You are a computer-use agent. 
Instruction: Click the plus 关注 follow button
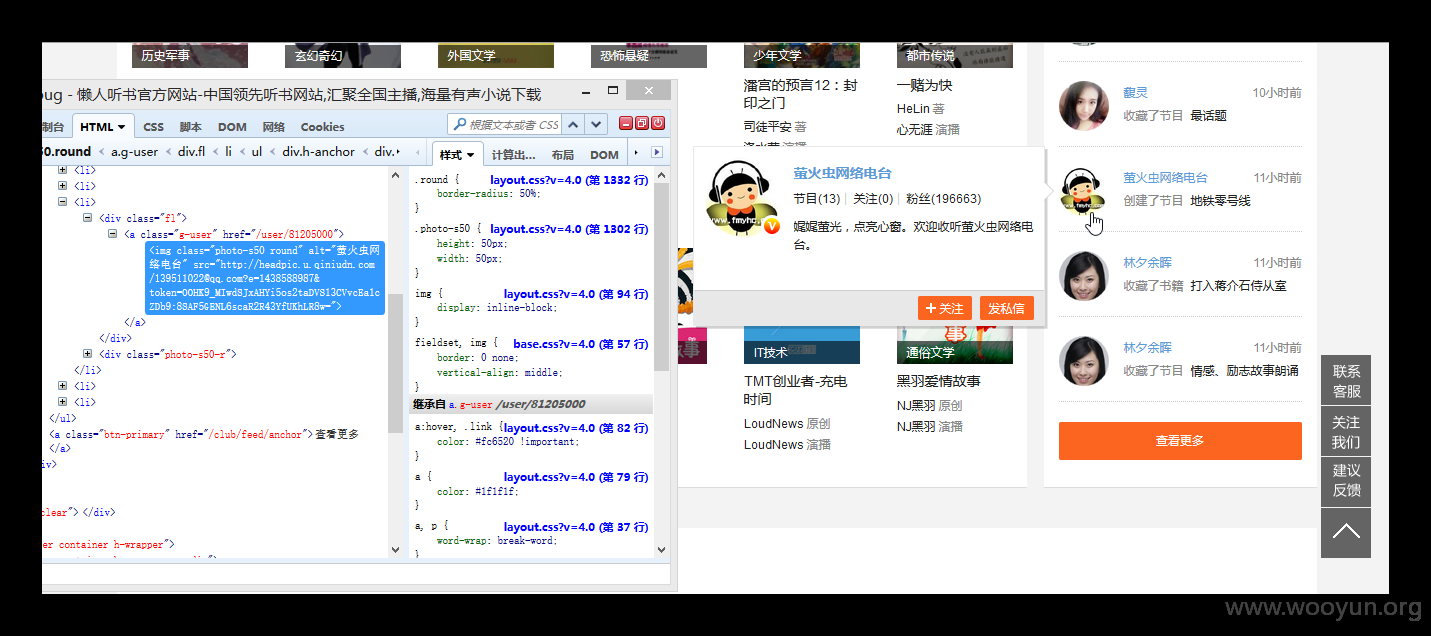click(945, 308)
